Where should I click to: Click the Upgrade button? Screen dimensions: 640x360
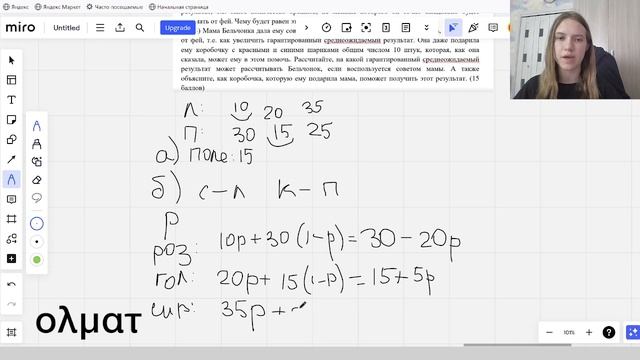[x=178, y=28]
